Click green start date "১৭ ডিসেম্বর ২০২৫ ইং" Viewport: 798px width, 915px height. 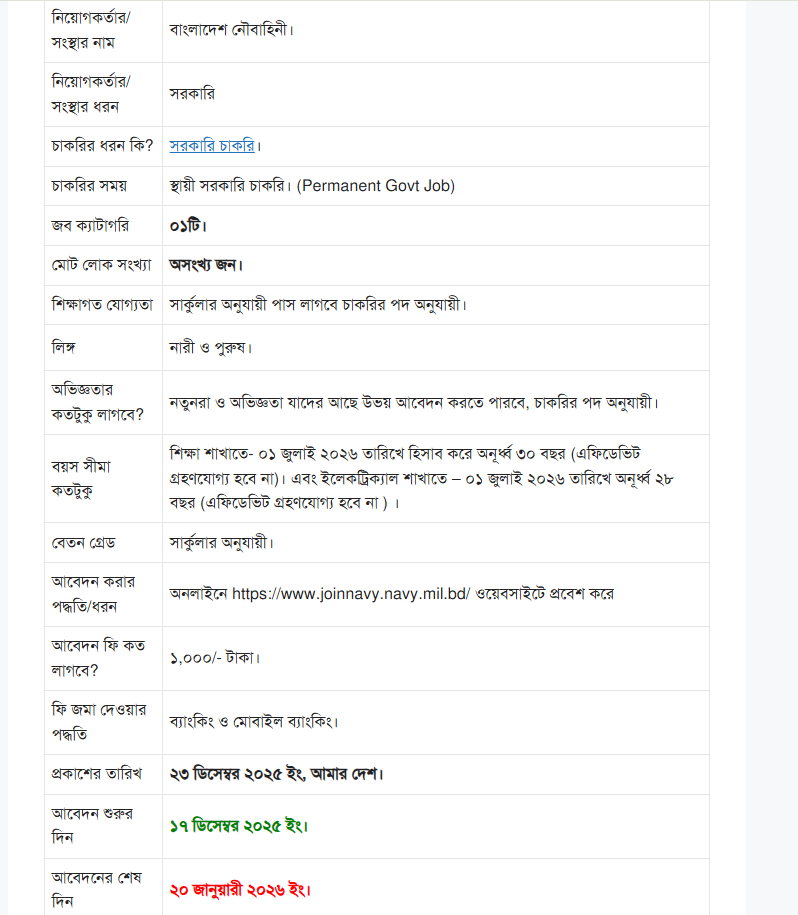(239, 826)
